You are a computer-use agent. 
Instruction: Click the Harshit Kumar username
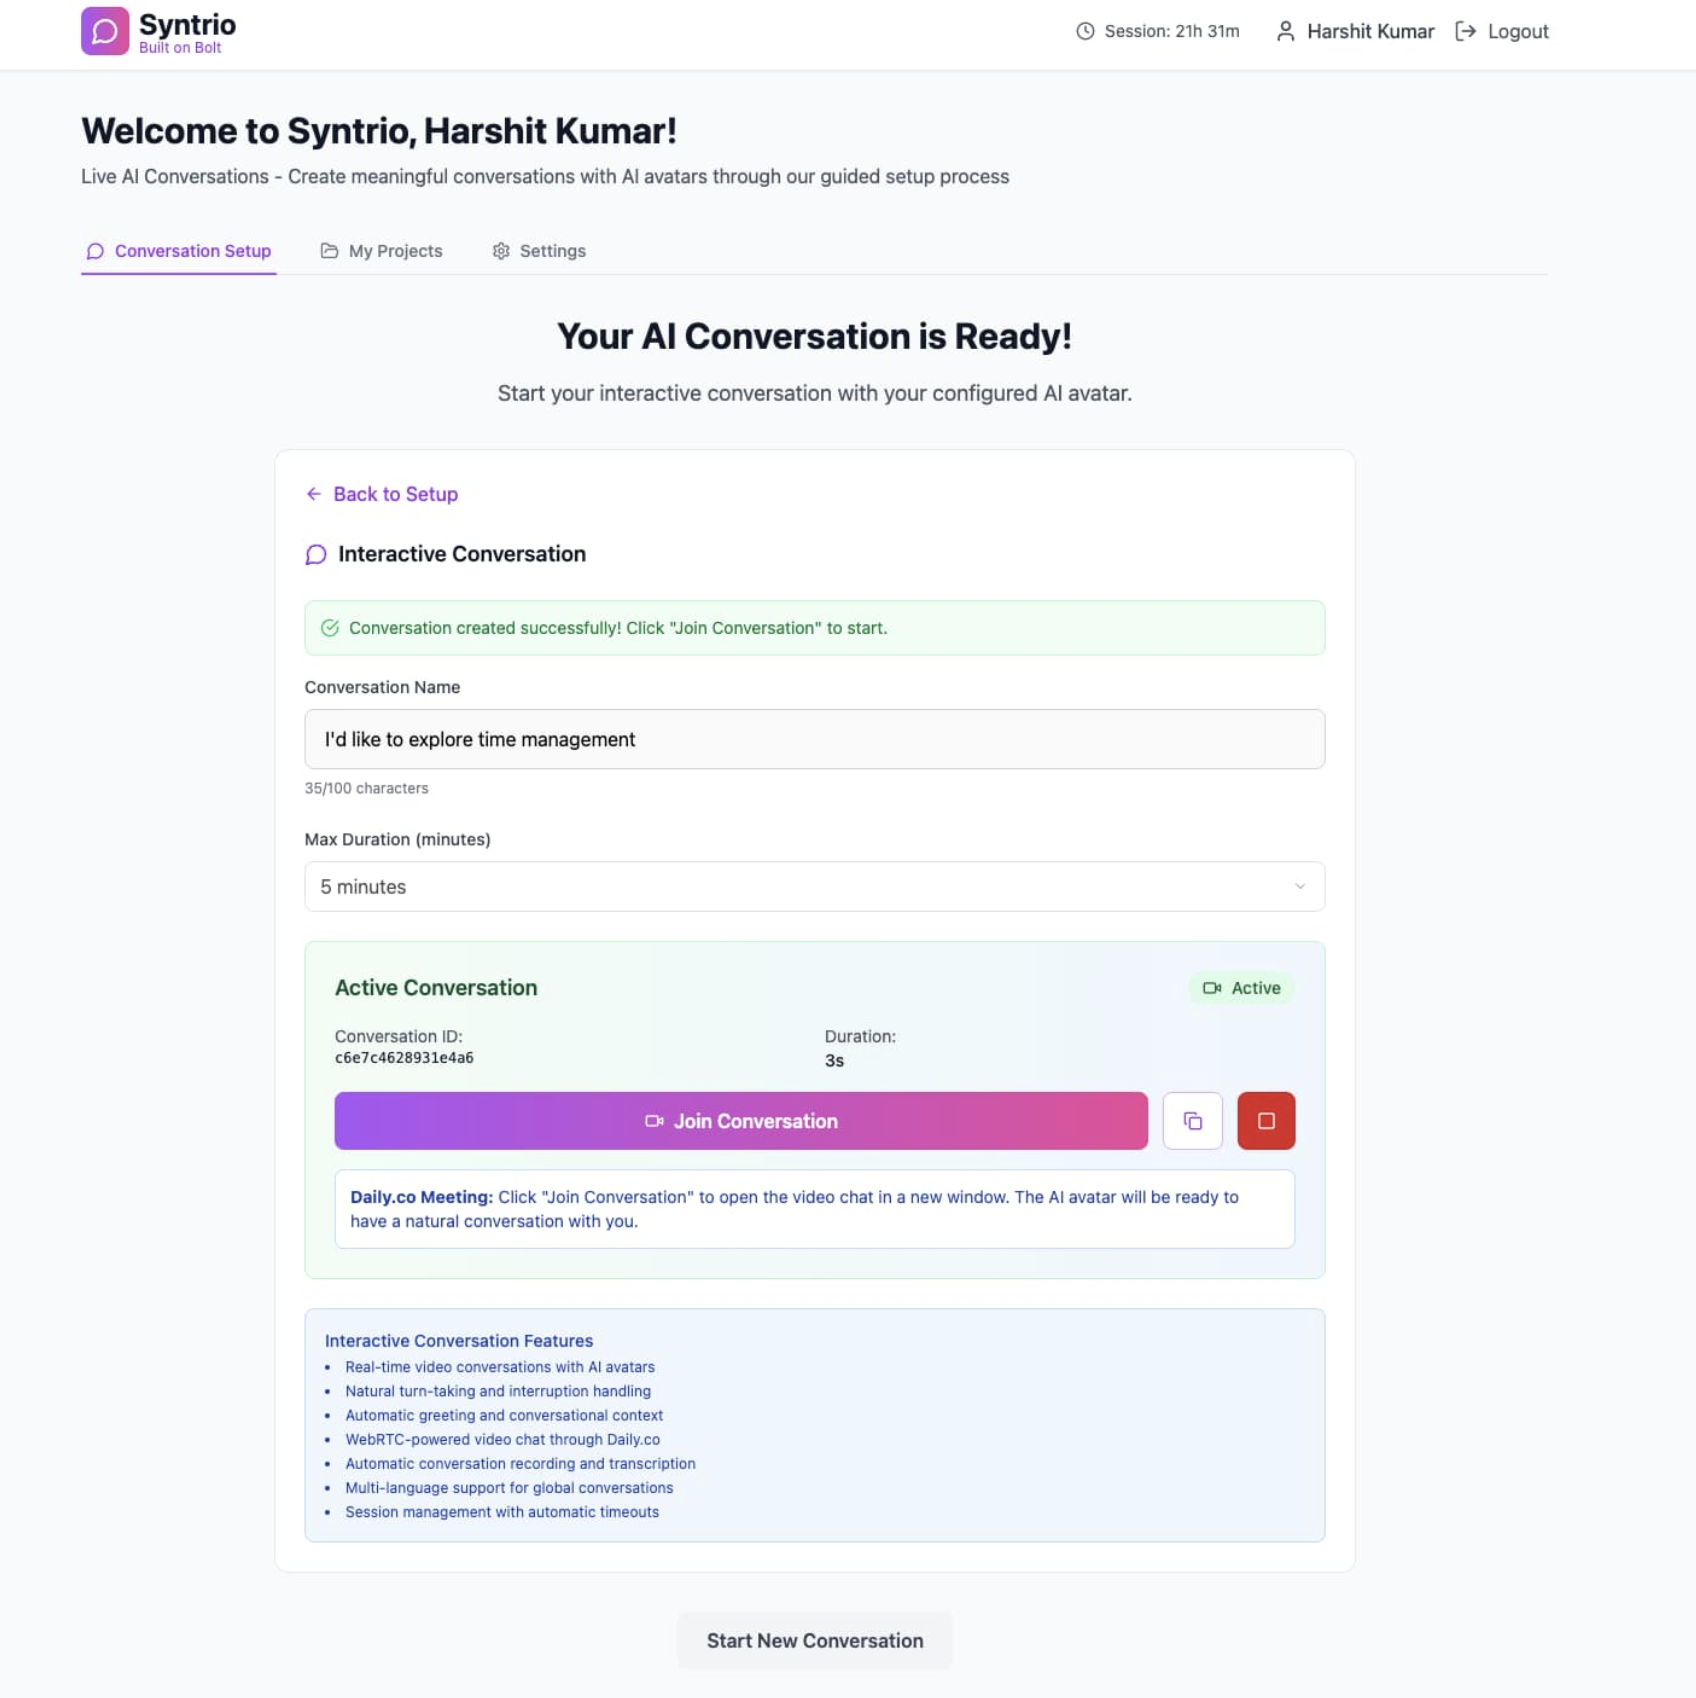pyautogui.click(x=1370, y=31)
